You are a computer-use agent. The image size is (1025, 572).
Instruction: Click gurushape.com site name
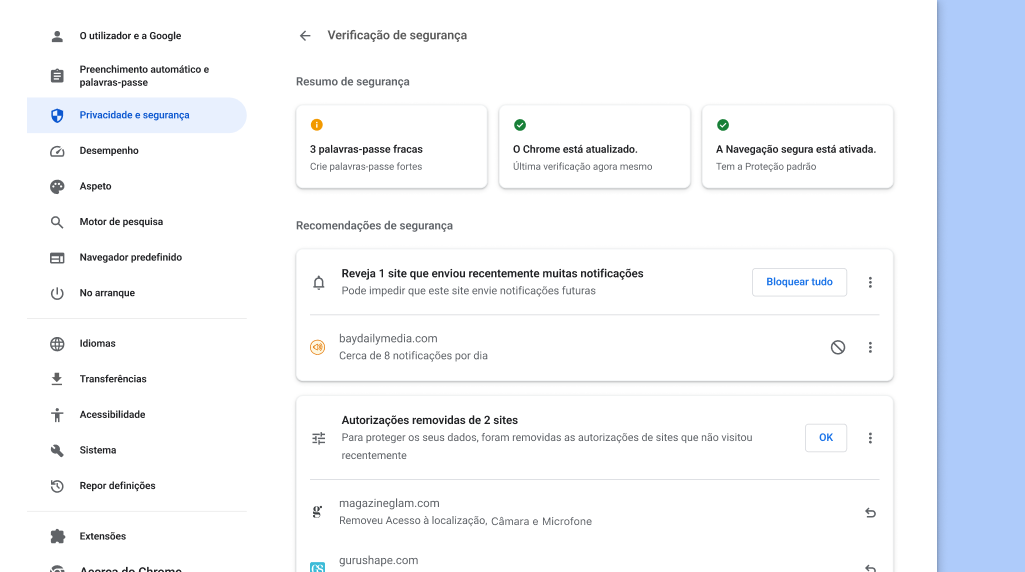pos(378,560)
